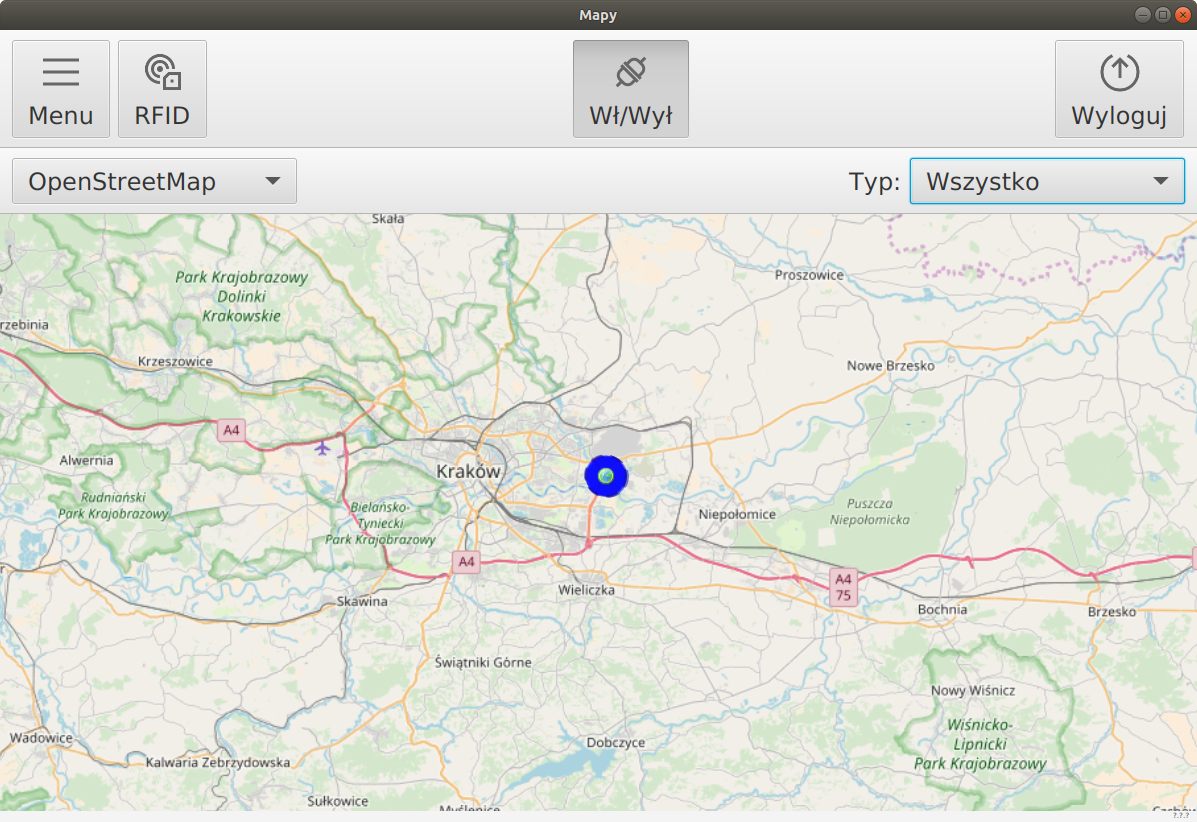Expand the OpenStreetMap map source dropdown
Viewport: 1197px width, 822px height.
pos(154,181)
